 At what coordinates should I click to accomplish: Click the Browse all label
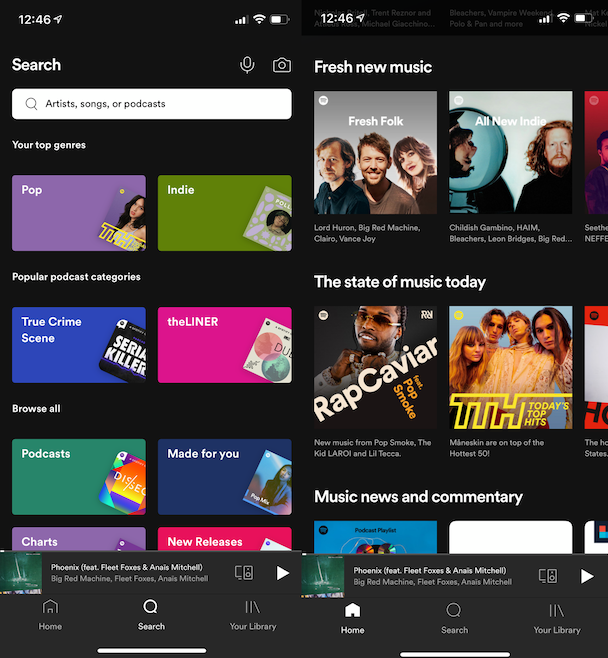click(36, 409)
